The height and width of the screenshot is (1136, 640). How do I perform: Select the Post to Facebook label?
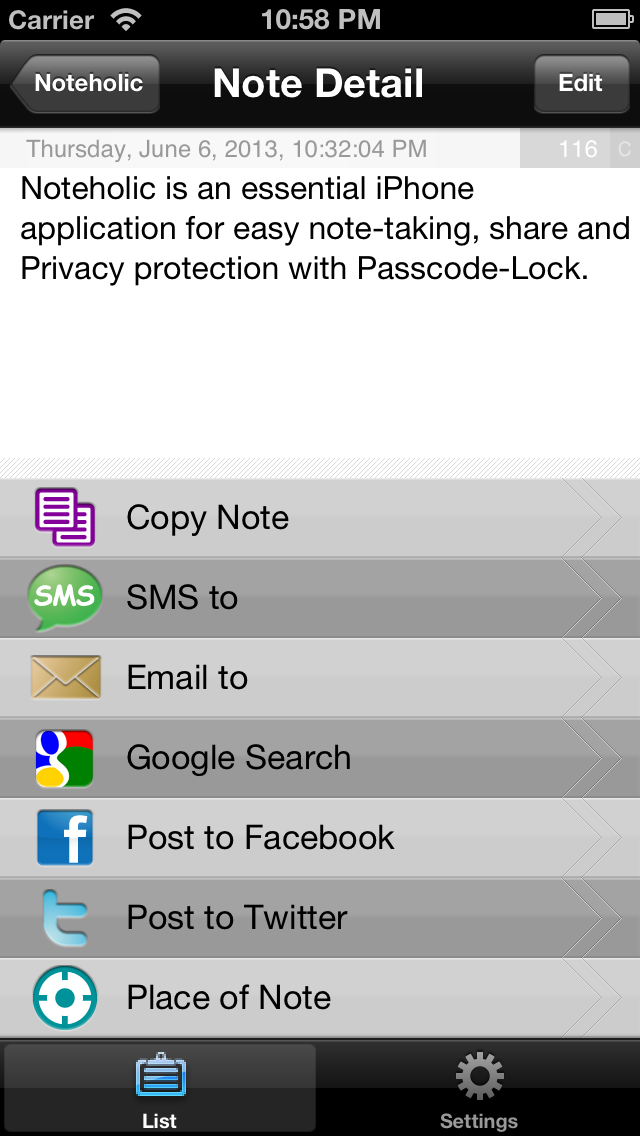coord(260,838)
